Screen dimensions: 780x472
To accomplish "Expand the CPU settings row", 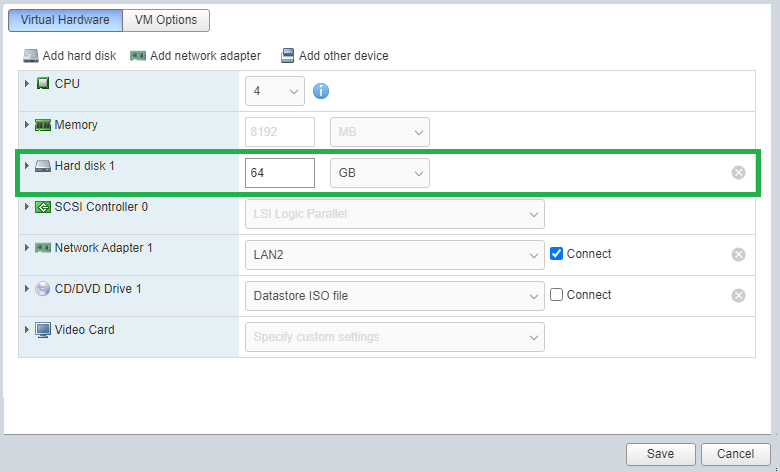I will click(x=27, y=84).
